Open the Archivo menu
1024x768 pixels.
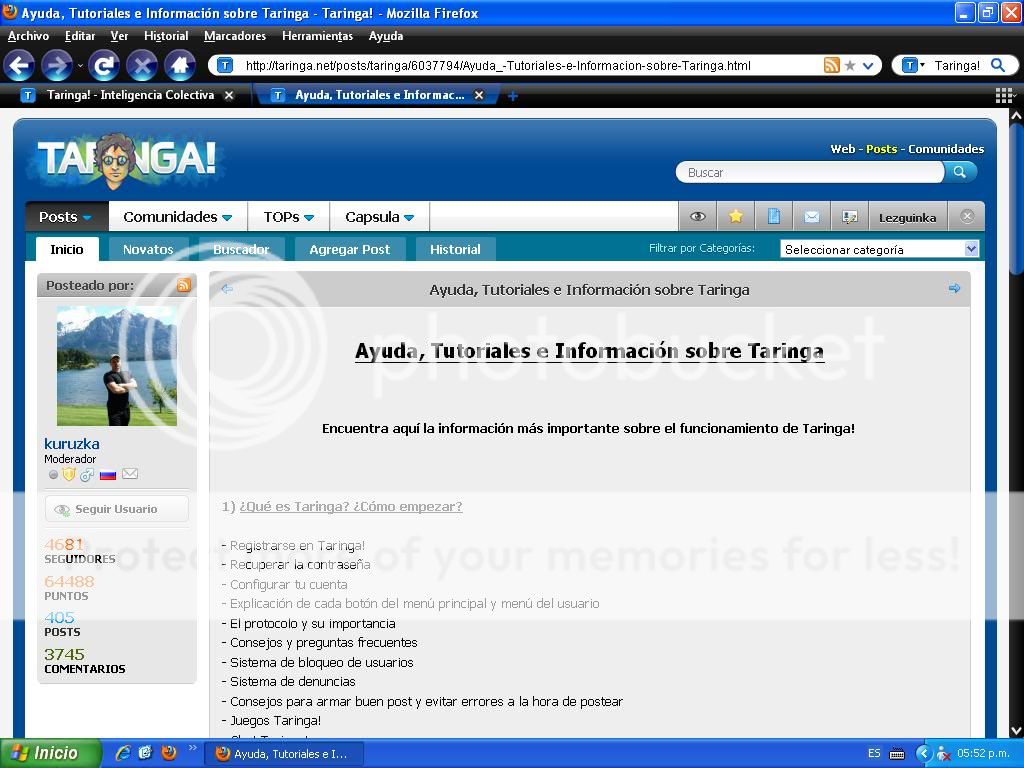(x=28, y=36)
